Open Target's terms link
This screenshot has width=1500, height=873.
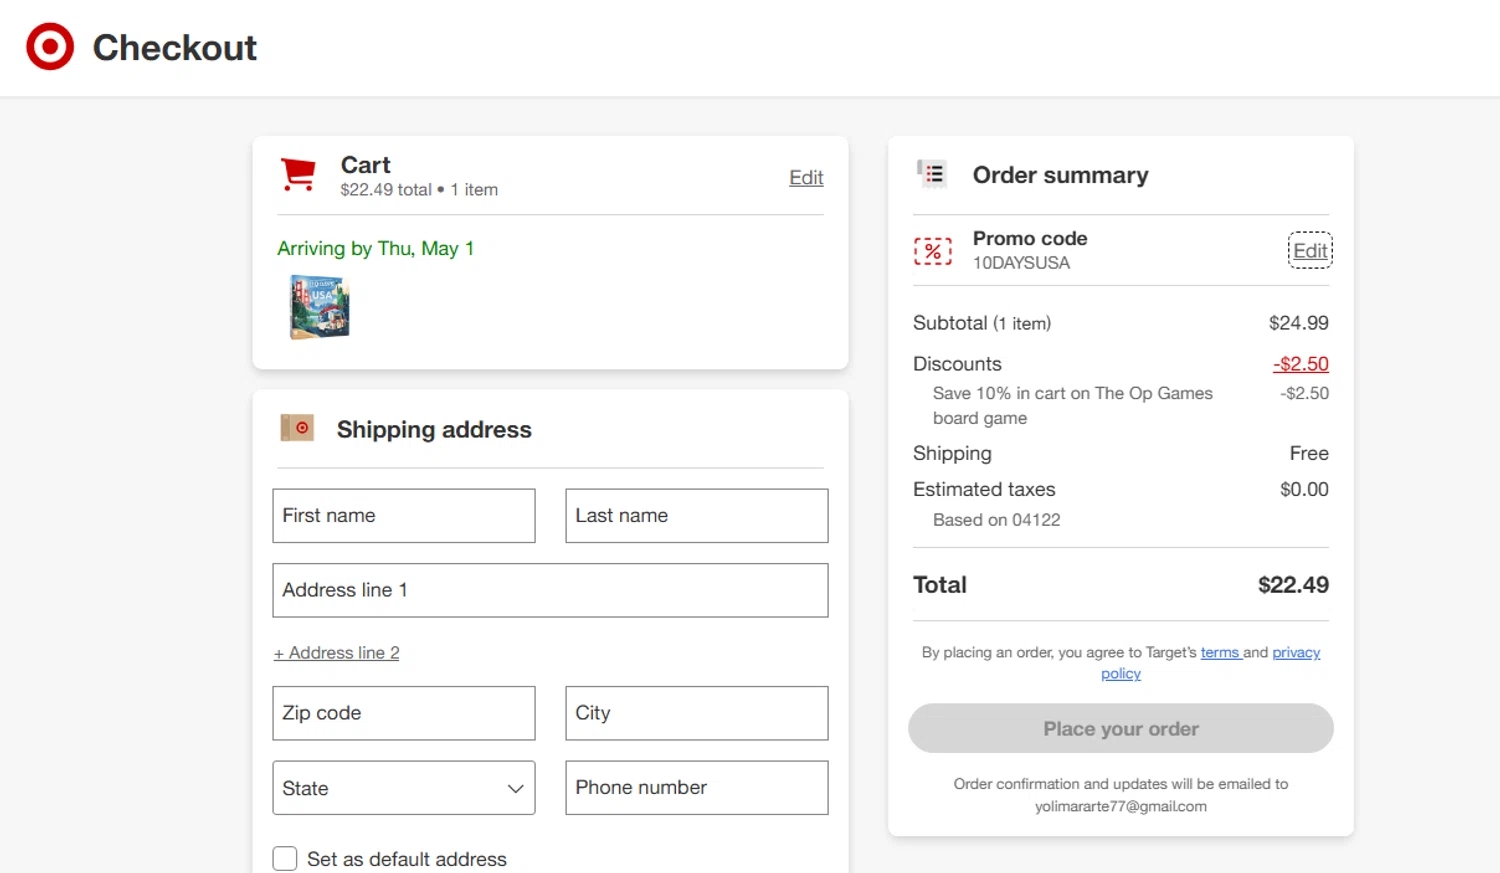(1220, 653)
